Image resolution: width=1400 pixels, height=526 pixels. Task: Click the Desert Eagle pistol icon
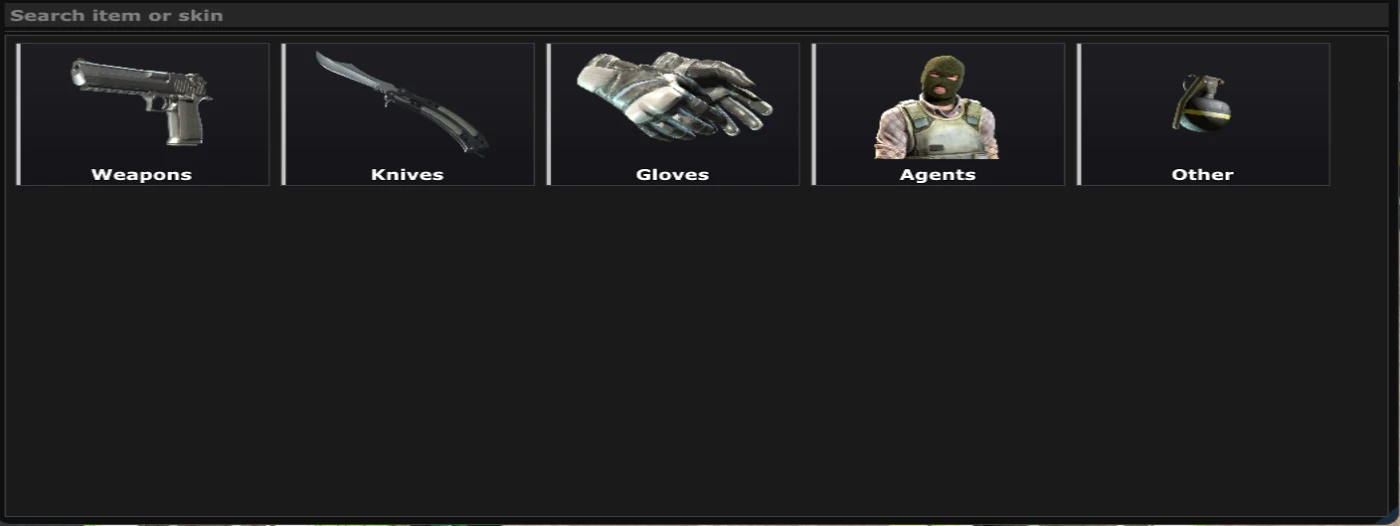(141, 101)
